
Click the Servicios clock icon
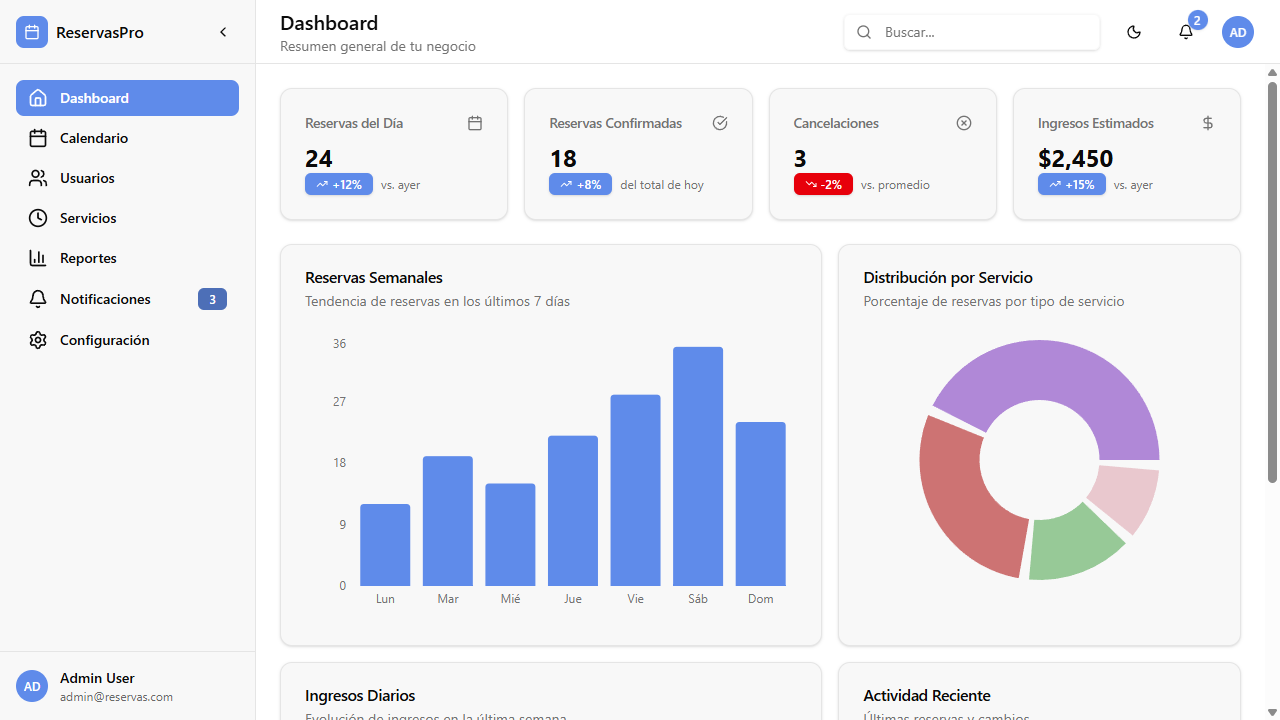tap(38, 218)
